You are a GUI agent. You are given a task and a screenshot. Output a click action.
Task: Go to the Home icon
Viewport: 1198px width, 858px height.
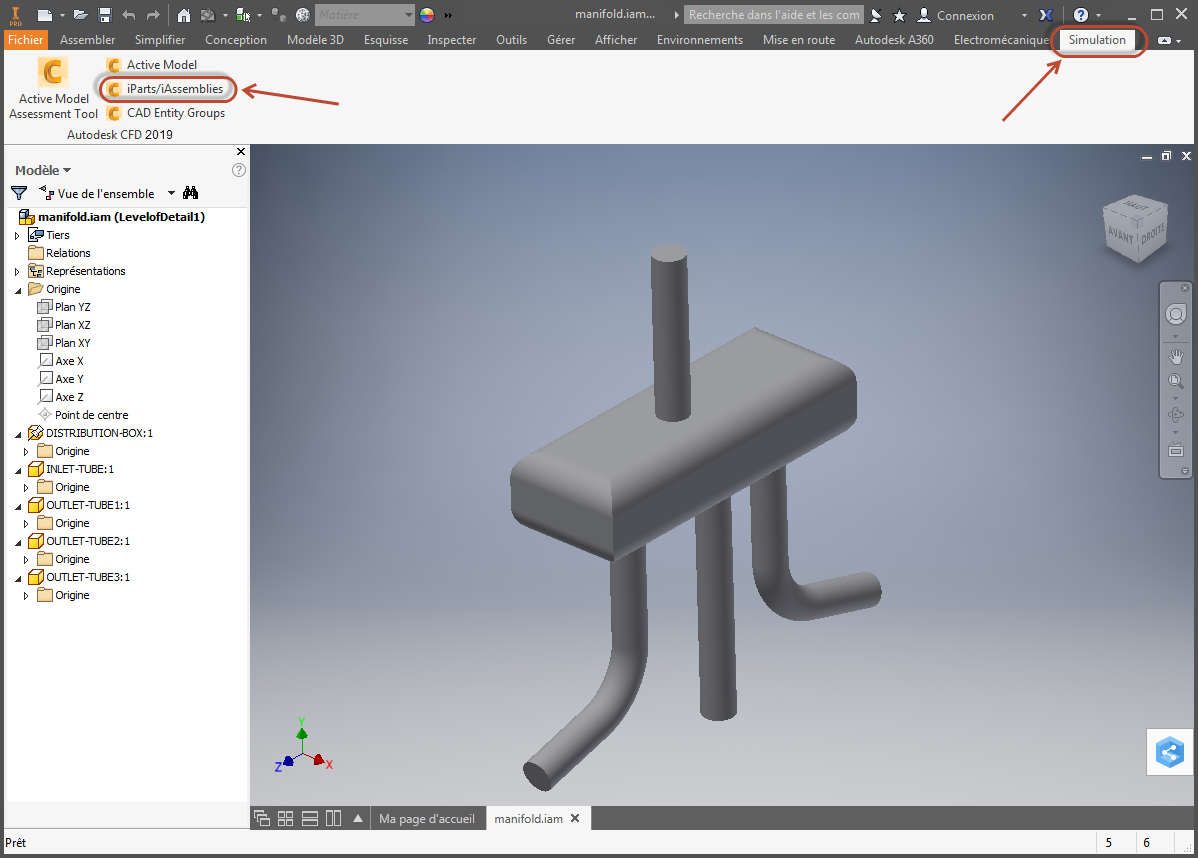coord(183,15)
